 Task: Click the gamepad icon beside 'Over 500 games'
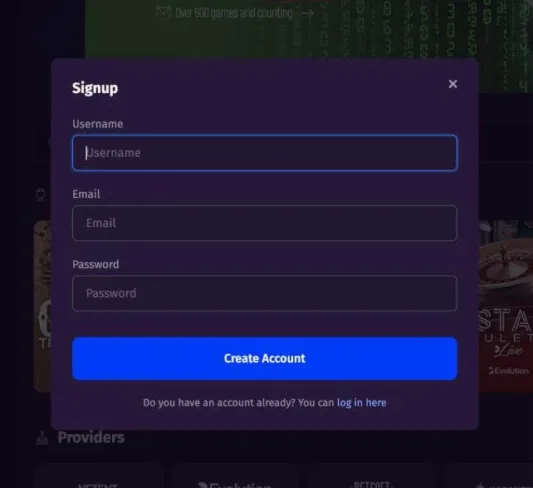pos(163,13)
